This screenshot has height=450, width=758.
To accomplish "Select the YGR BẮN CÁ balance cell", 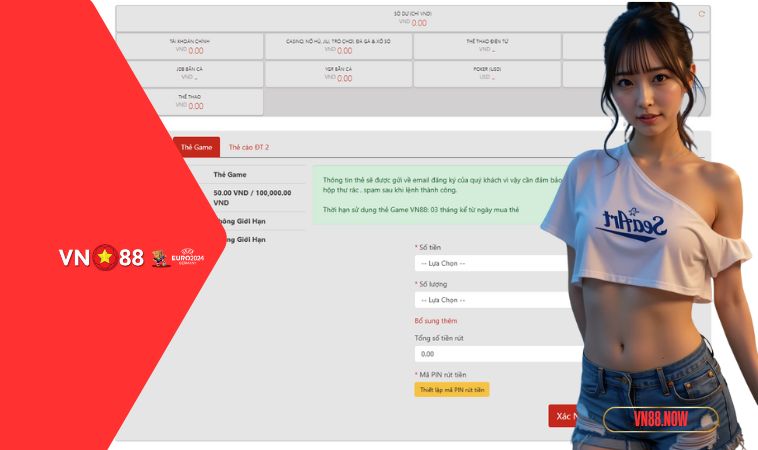I will (x=338, y=74).
